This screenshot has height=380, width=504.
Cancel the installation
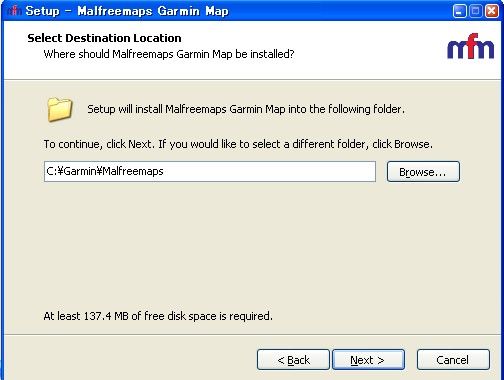point(453,360)
